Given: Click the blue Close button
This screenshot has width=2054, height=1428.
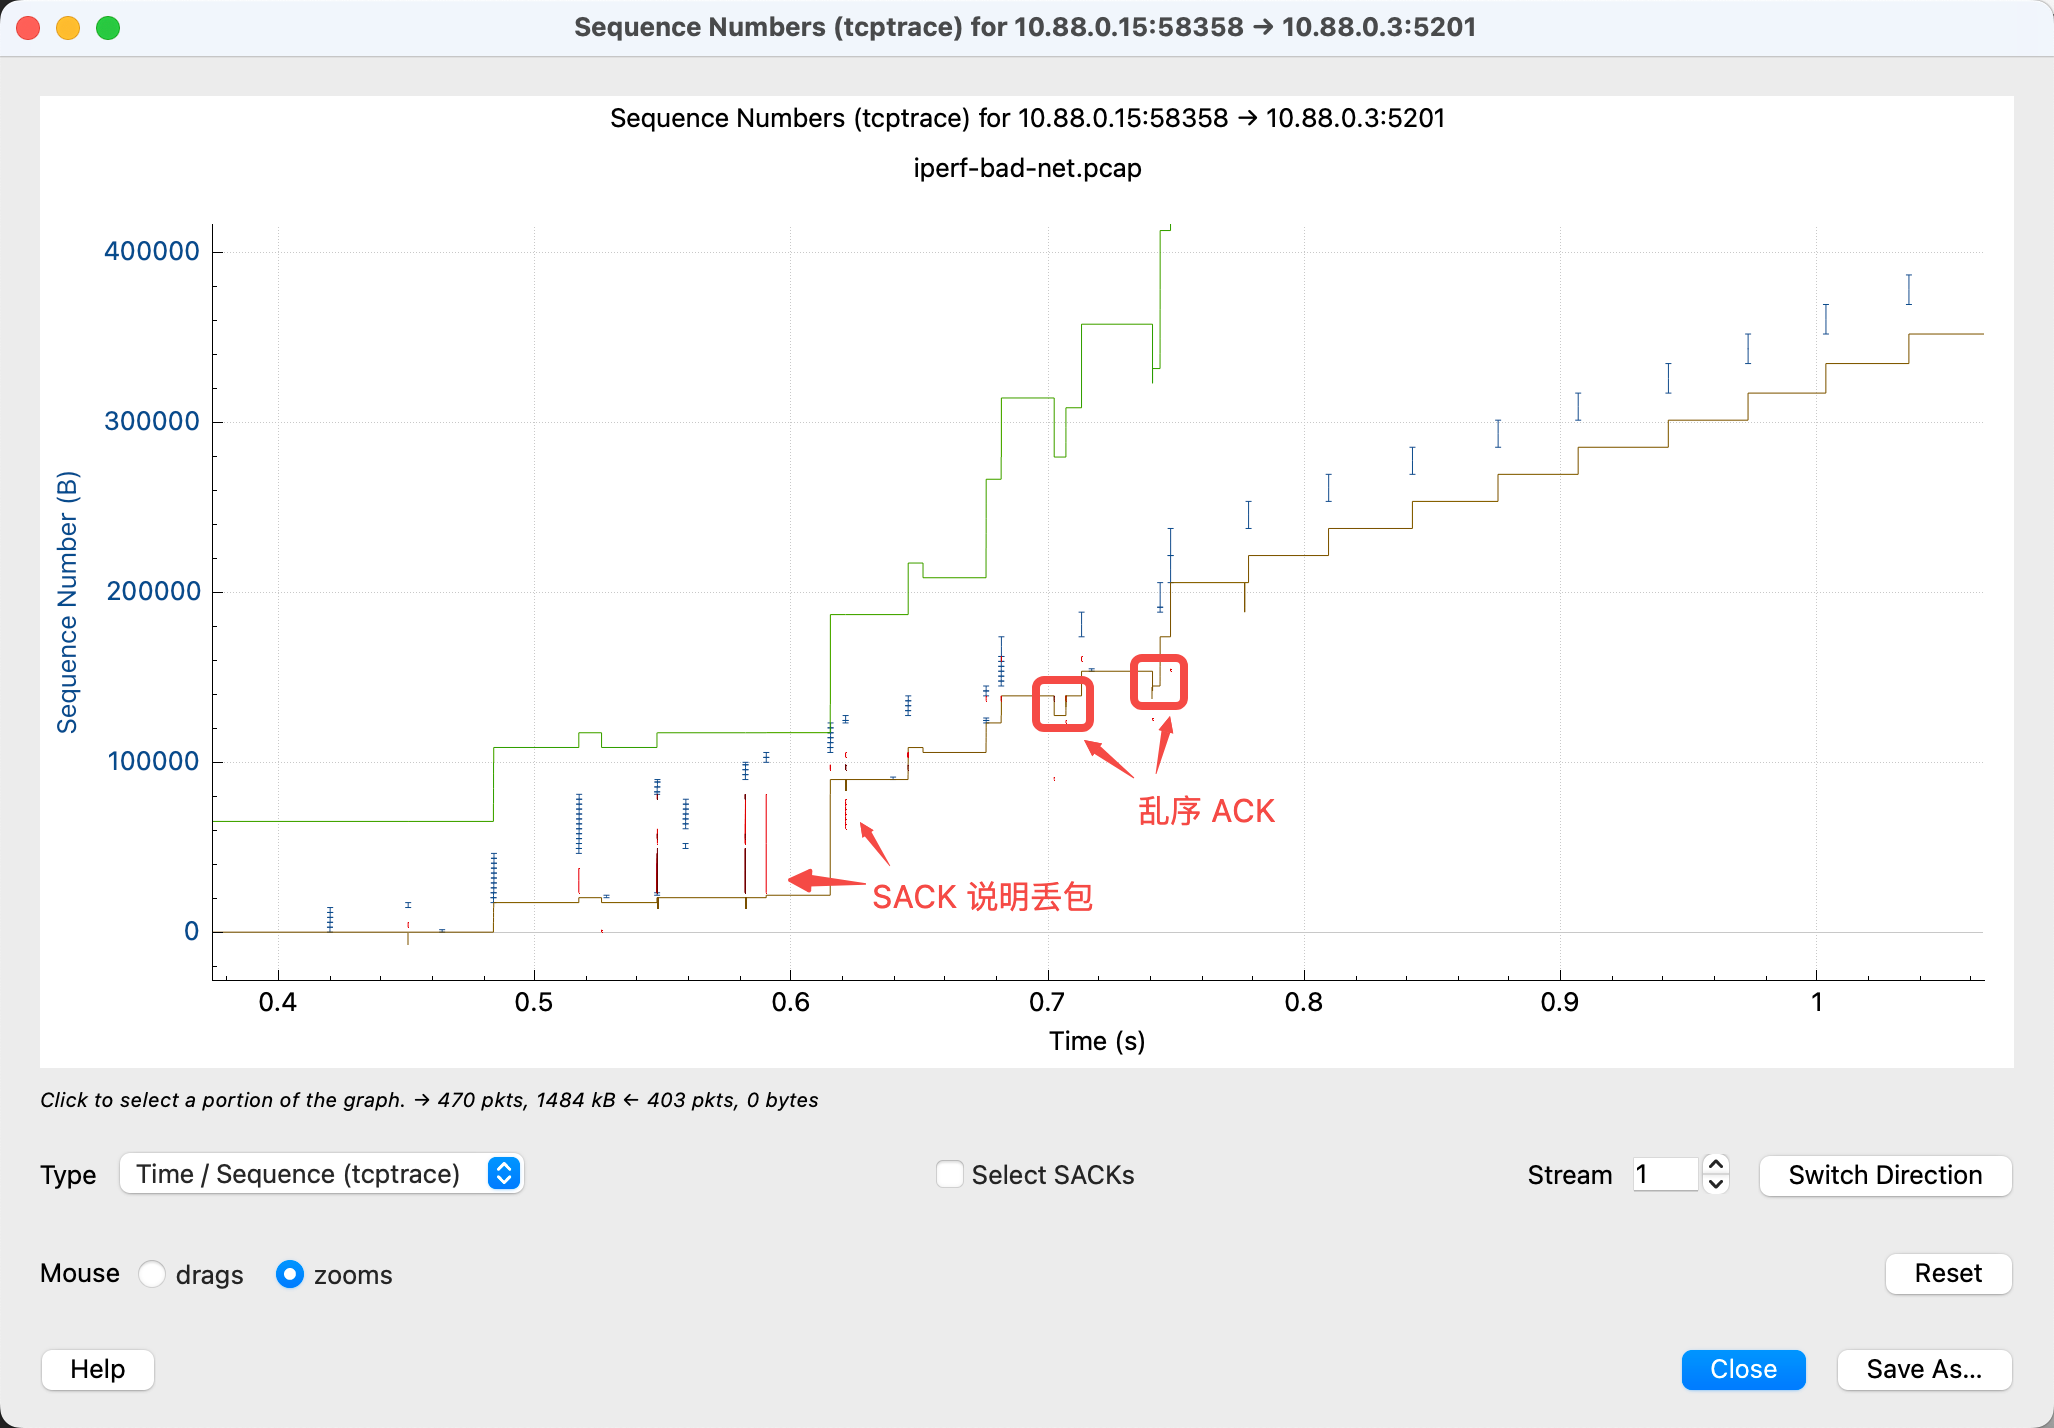Looking at the screenshot, I should coord(1743,1369).
